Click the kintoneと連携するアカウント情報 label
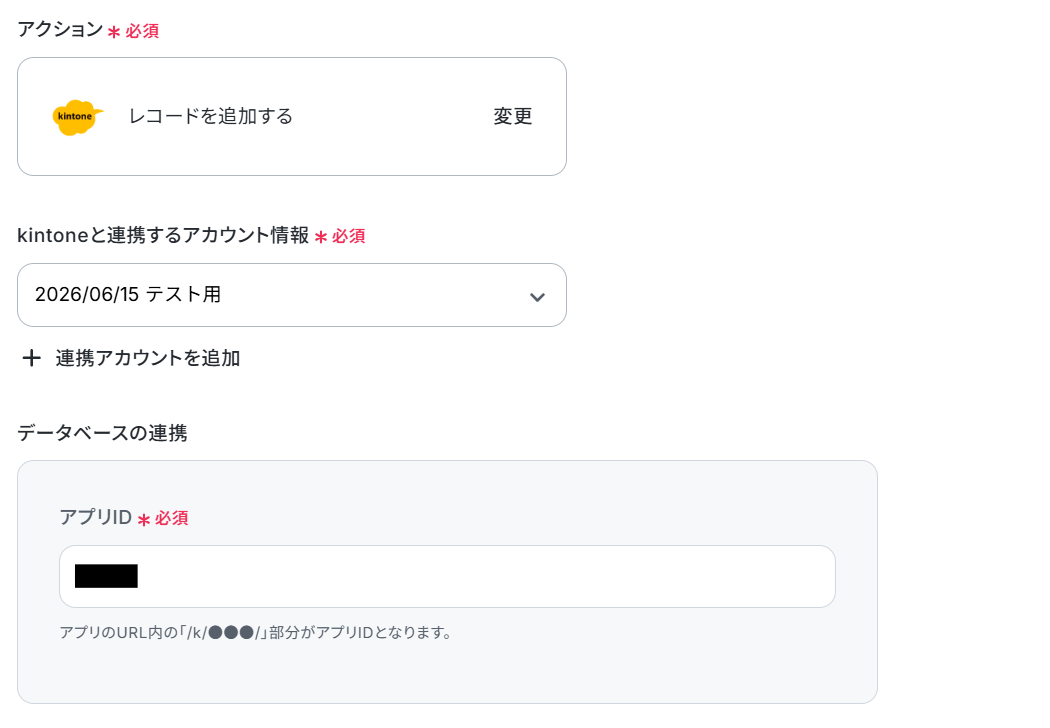The height and width of the screenshot is (728, 1050). tap(163, 235)
